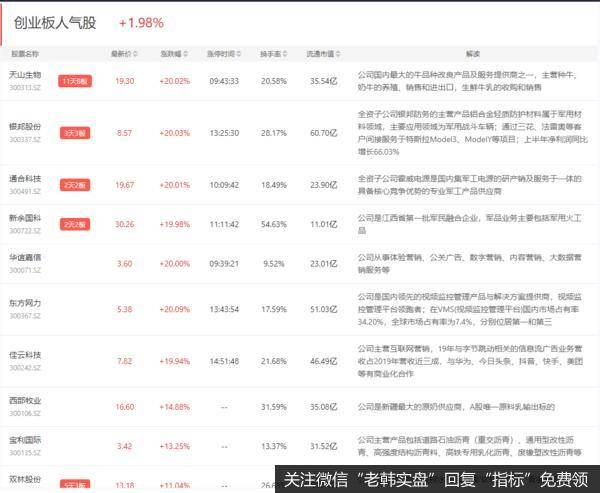Click the change value +20.02%

(174, 81)
